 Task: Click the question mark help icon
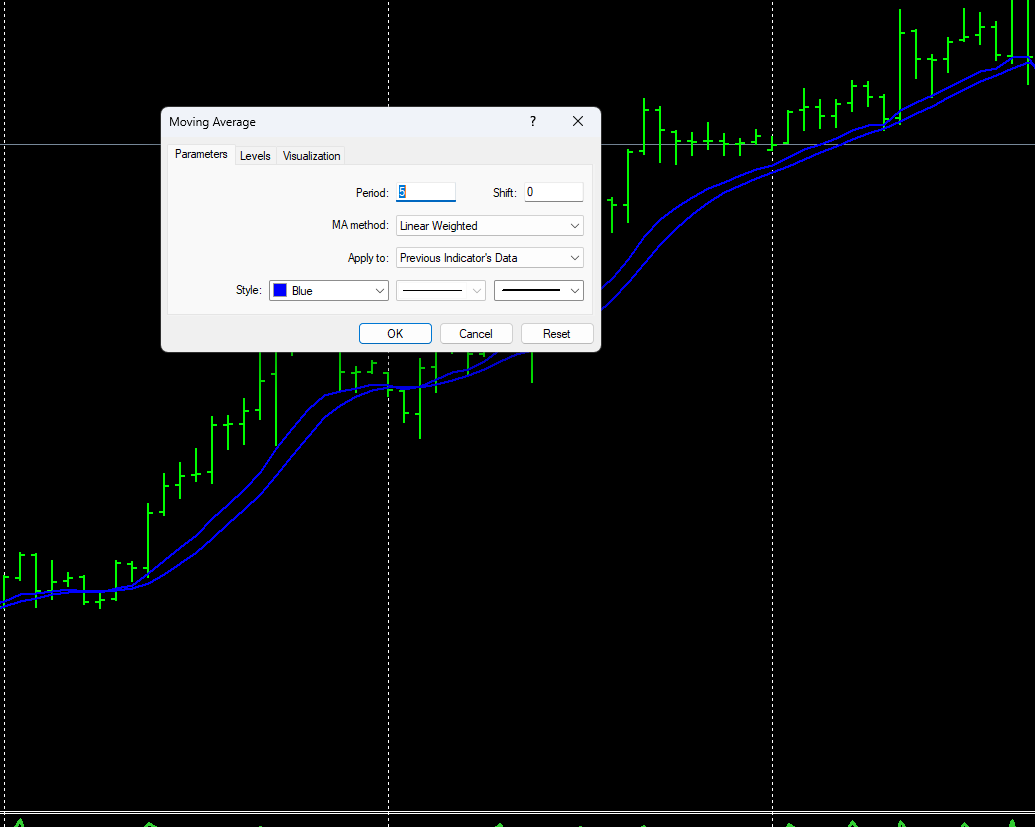click(x=533, y=121)
